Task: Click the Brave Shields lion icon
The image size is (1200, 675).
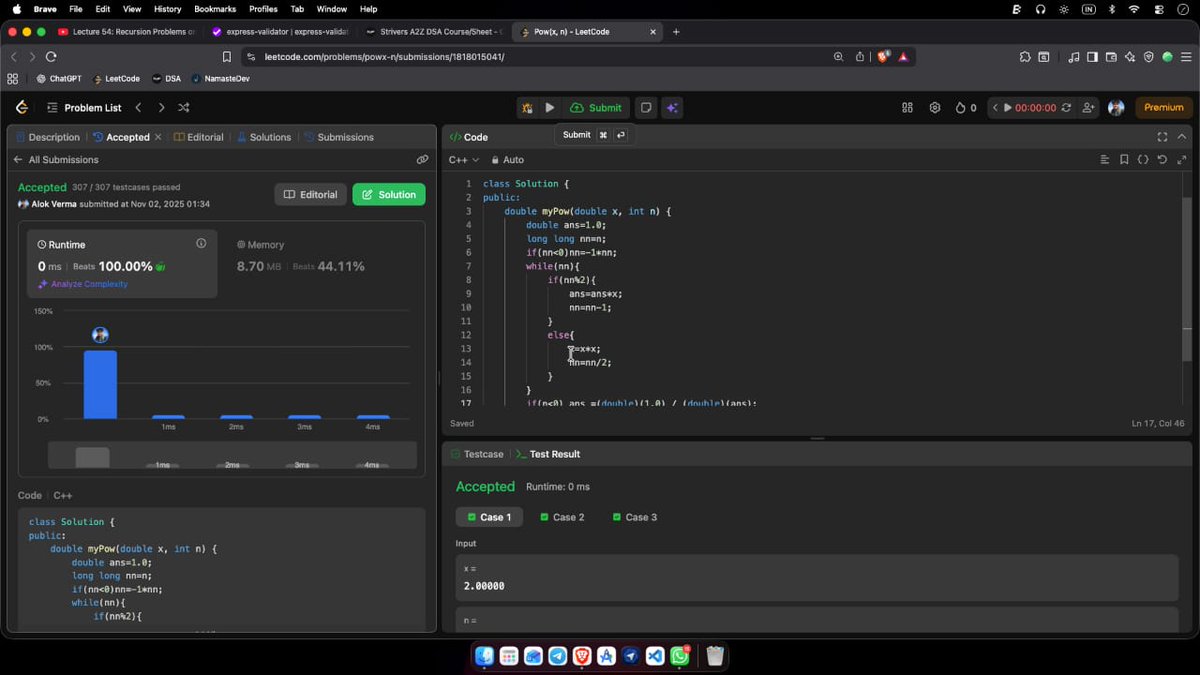Action: point(883,57)
